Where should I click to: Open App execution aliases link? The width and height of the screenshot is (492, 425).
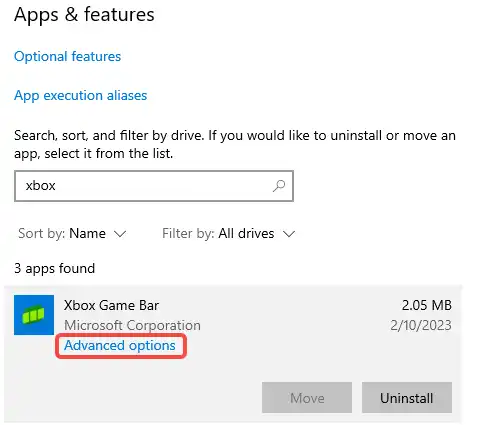tap(80, 95)
